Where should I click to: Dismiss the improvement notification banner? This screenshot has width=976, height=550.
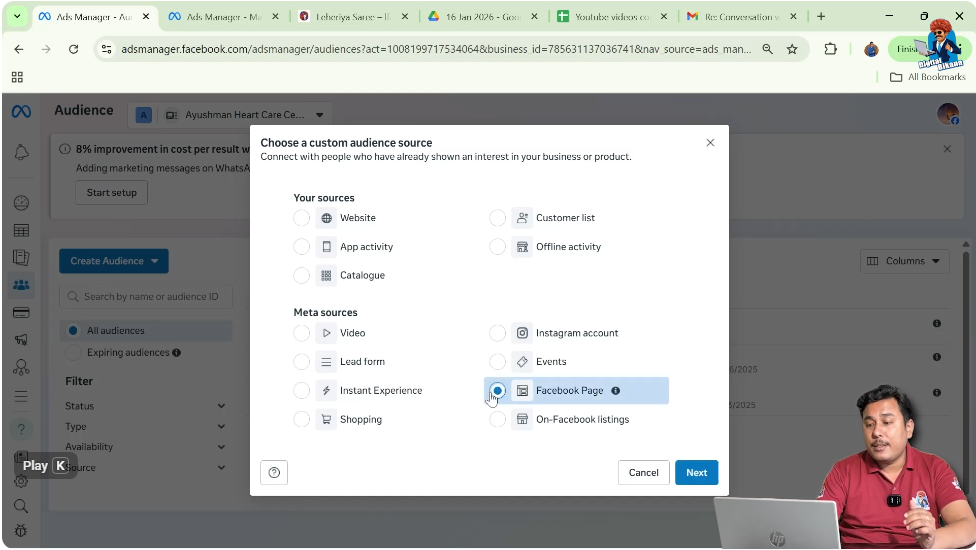947,149
